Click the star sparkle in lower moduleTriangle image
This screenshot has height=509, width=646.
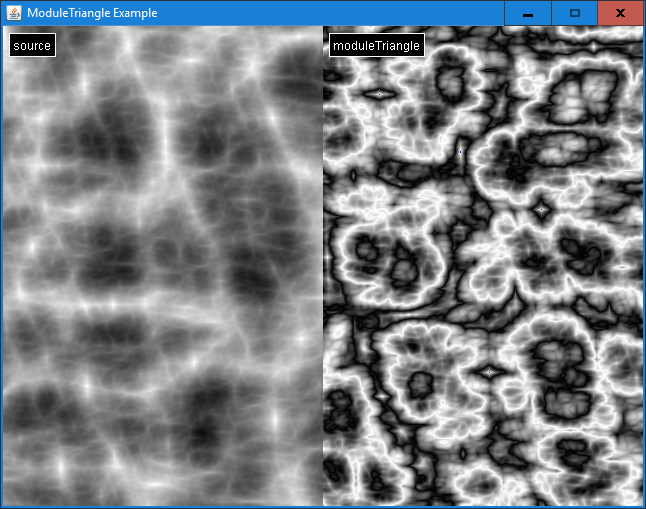(x=489, y=372)
